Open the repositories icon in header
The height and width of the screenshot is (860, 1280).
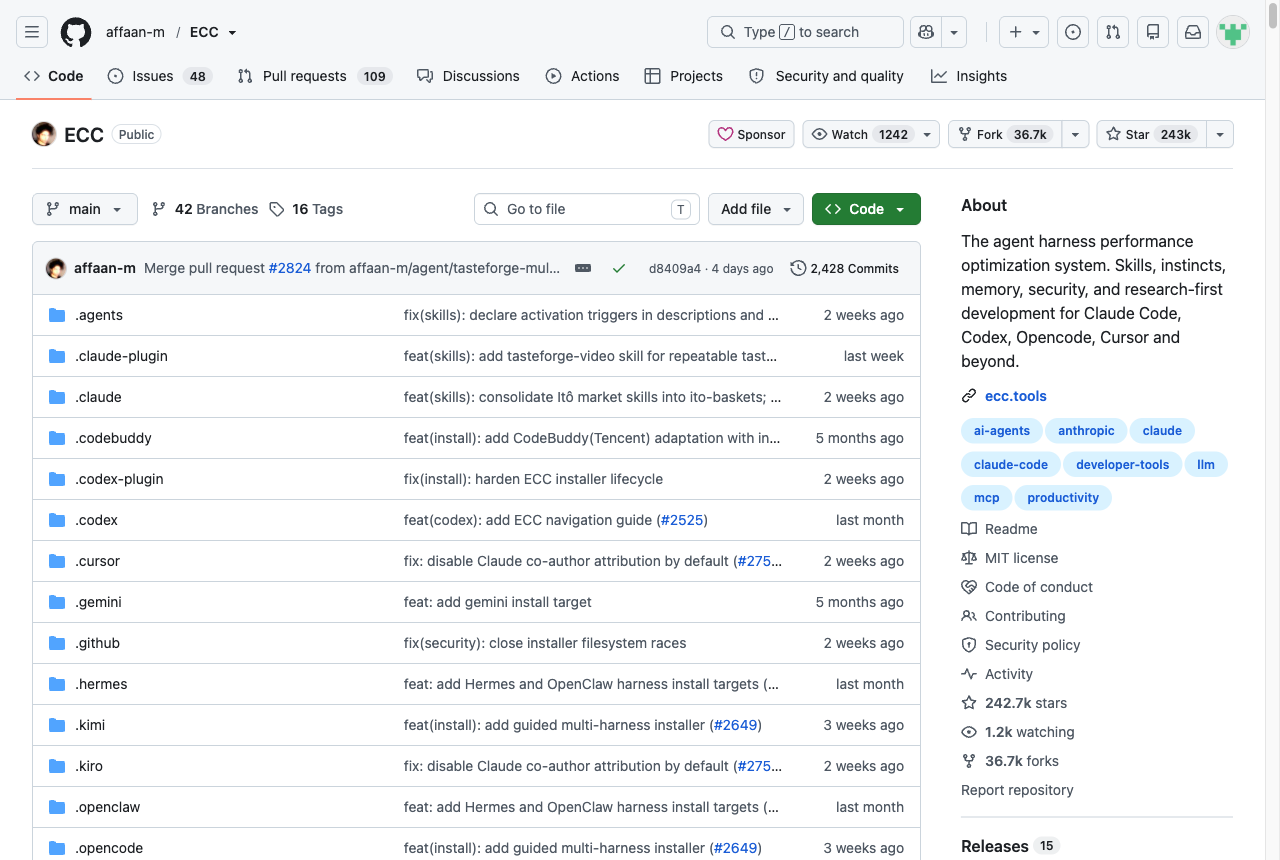point(1153,32)
